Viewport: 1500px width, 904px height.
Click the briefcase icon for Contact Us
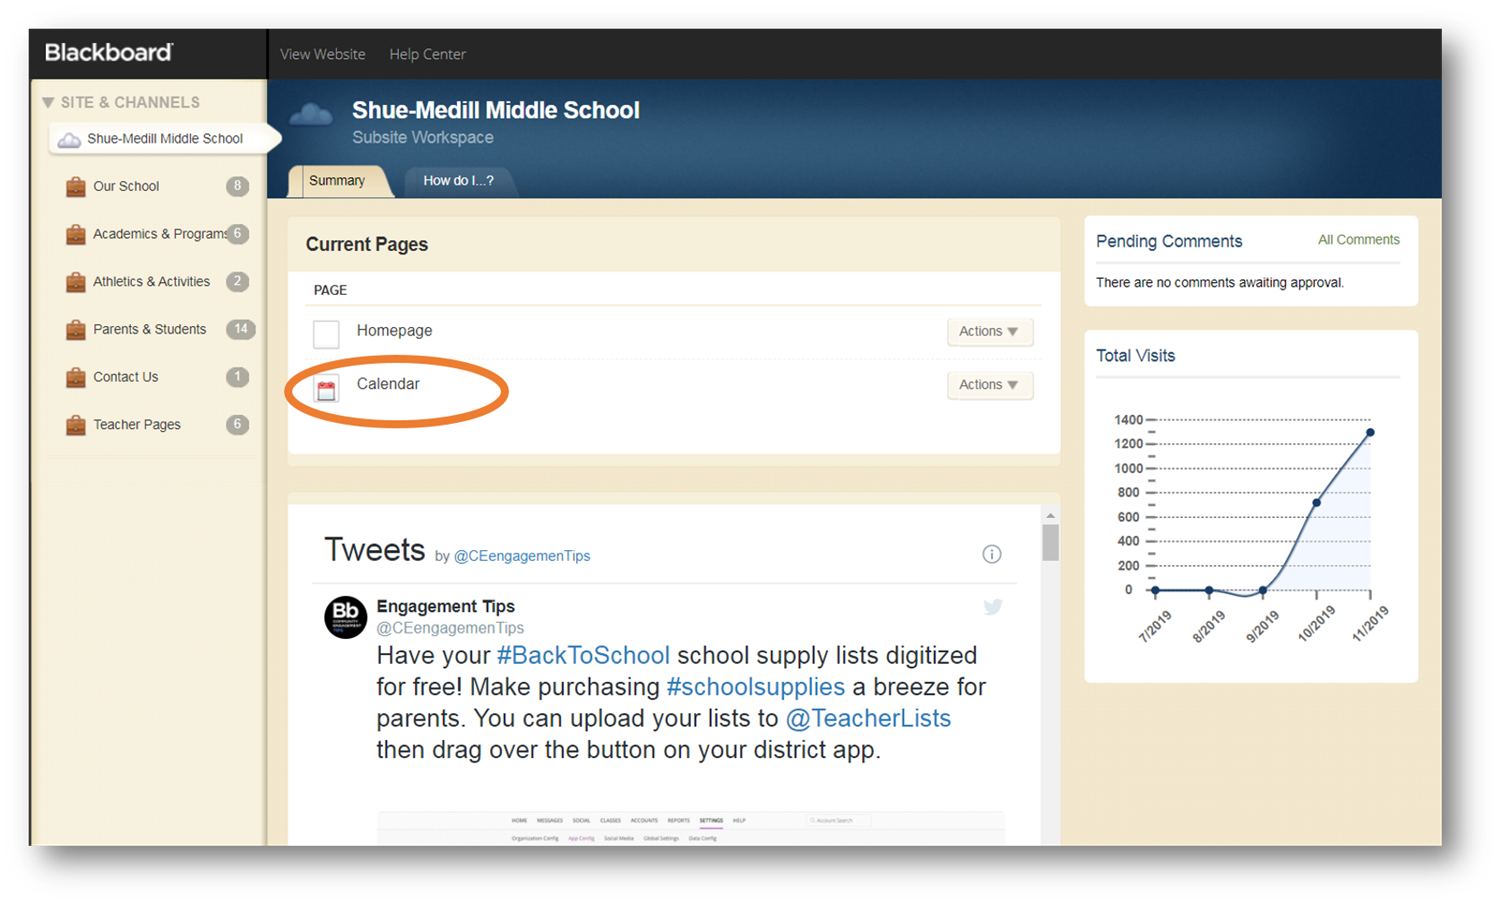tap(76, 377)
